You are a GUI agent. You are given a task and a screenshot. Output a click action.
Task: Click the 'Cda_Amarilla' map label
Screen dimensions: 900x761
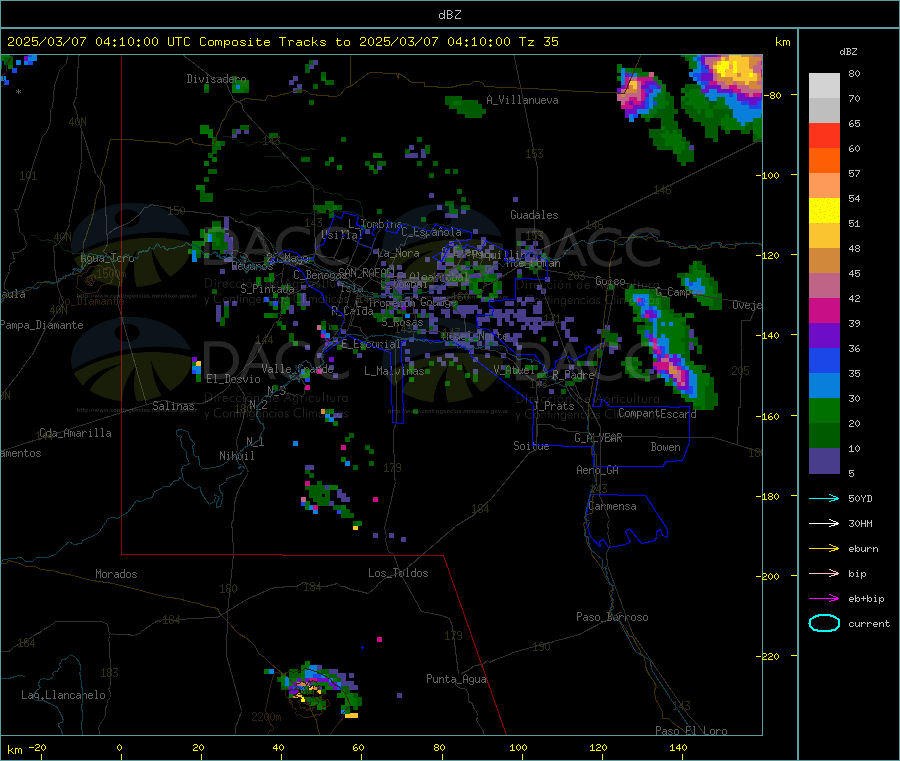(75, 433)
